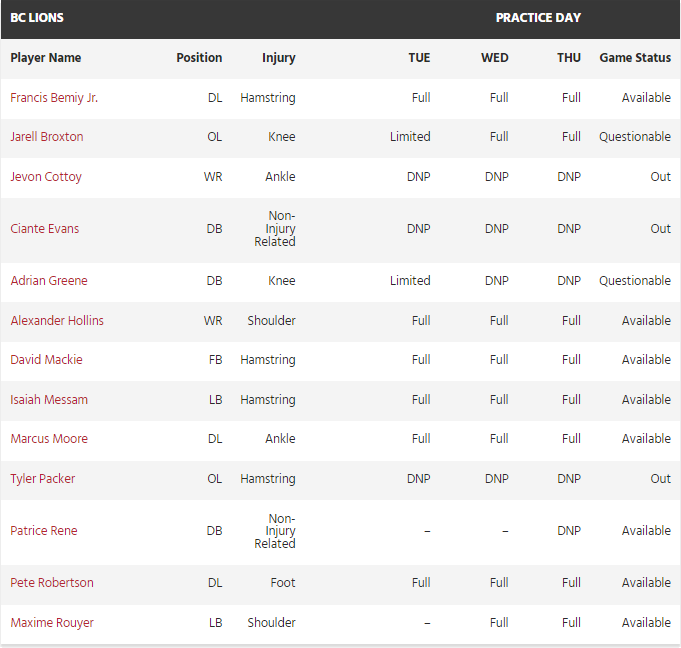Image resolution: width=681 pixels, height=648 pixels.
Task: Select Alexander Hollins's Shoulder injury cell
Action: coord(271,321)
